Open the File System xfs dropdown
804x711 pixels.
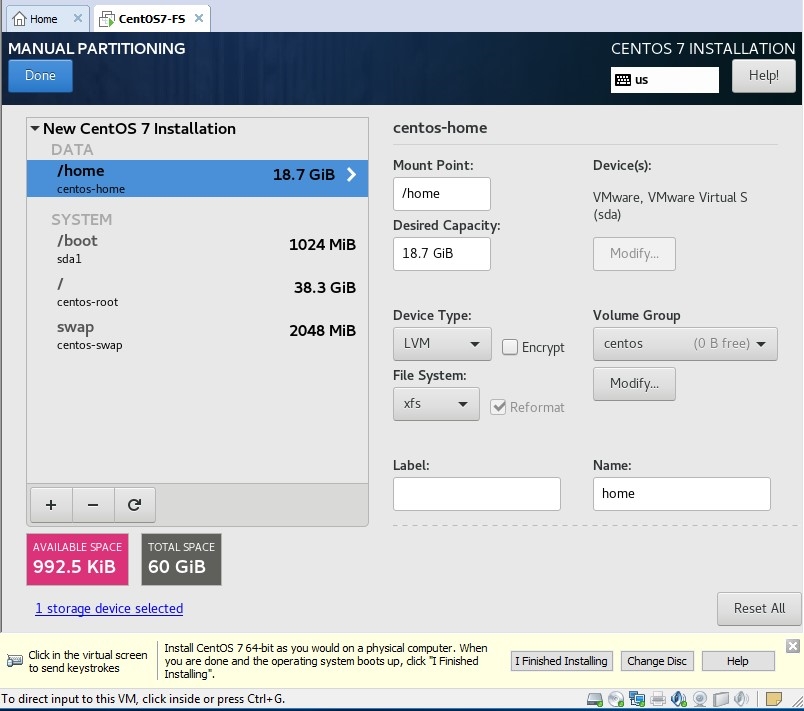[435, 404]
